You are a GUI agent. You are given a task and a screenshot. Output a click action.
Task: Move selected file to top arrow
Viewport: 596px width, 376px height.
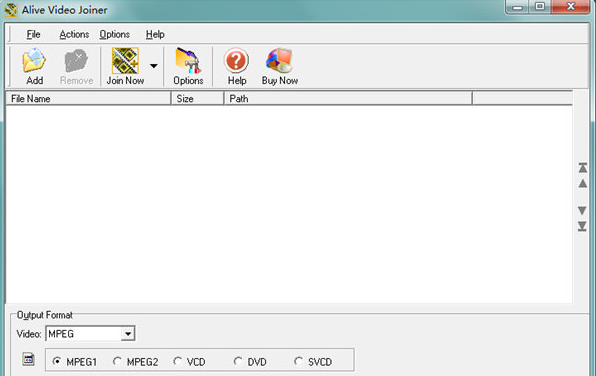582,168
